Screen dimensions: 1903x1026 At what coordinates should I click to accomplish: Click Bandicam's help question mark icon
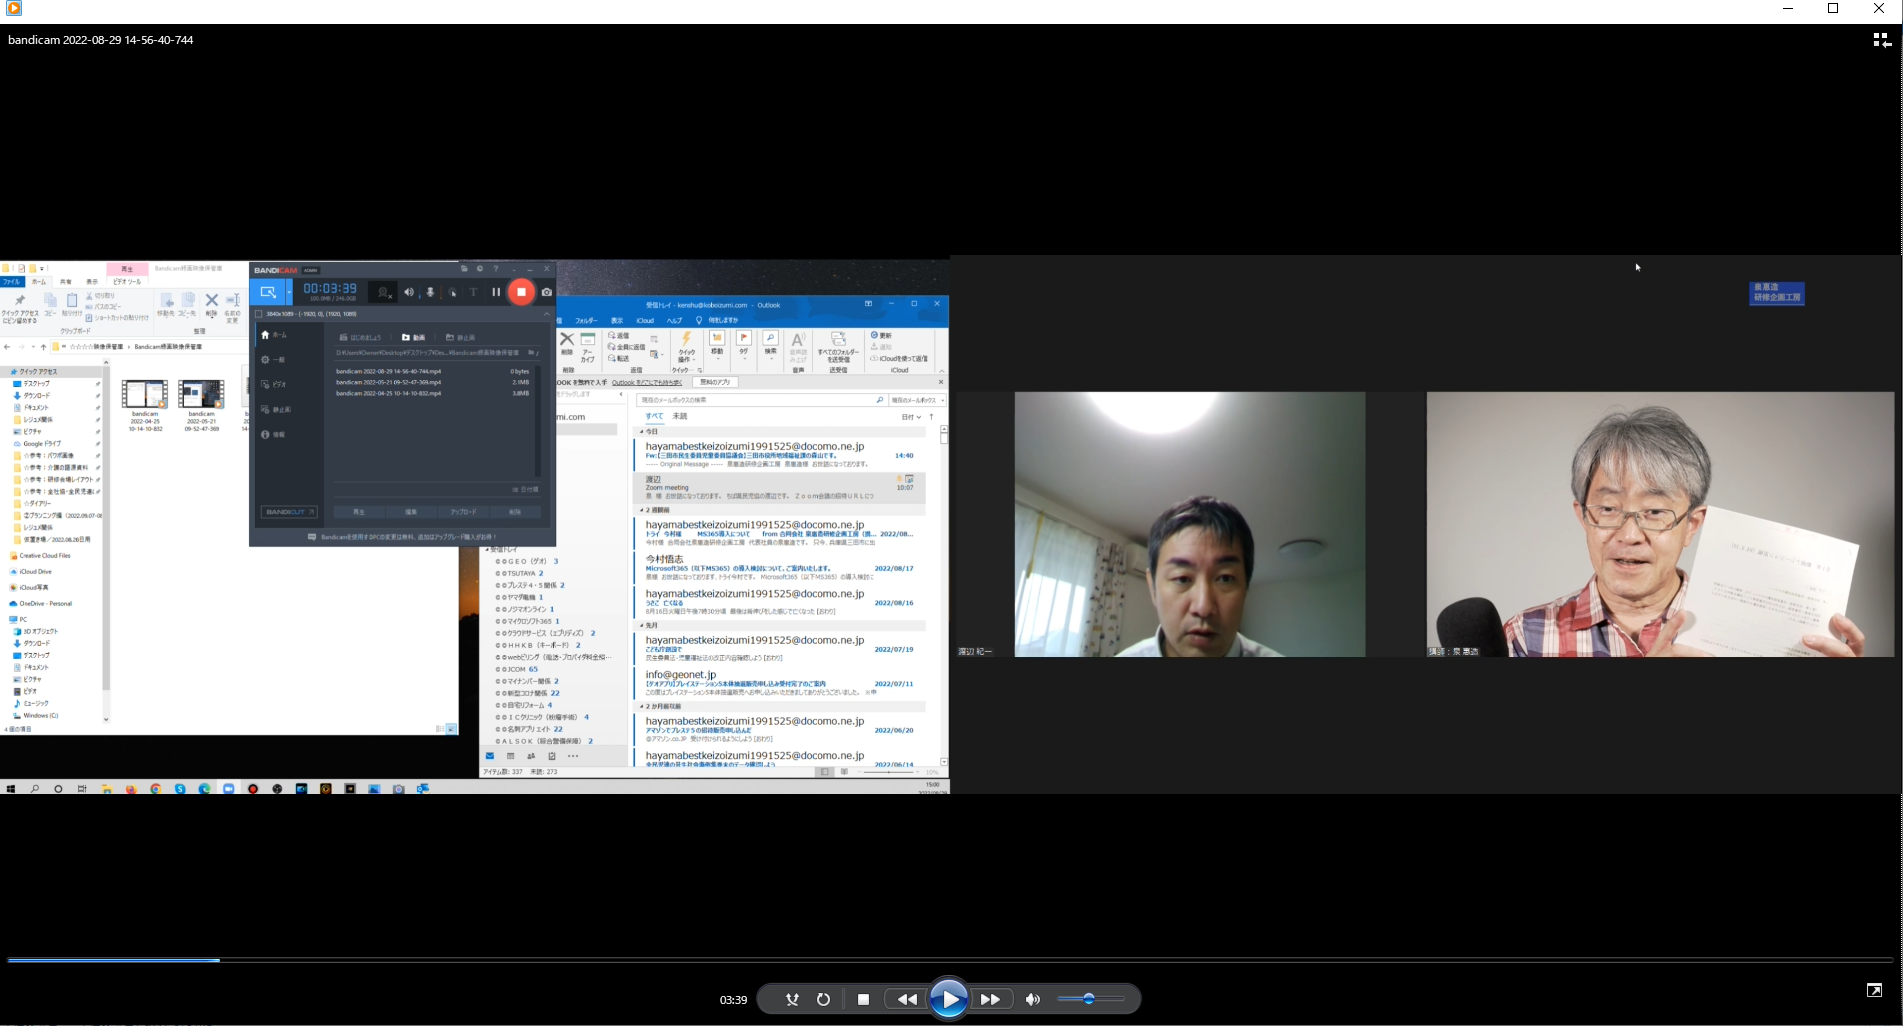(x=496, y=269)
